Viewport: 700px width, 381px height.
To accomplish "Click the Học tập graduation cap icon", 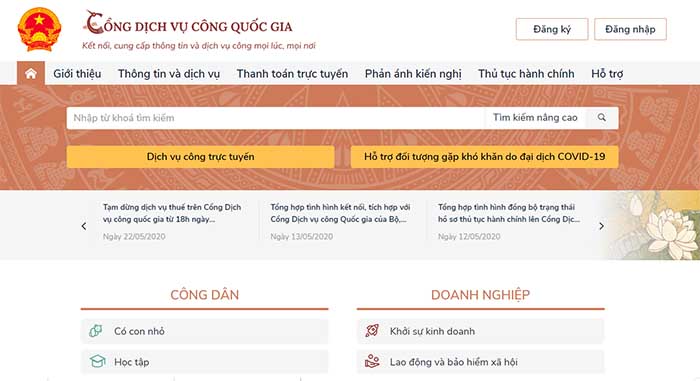I will pyautogui.click(x=97, y=361).
